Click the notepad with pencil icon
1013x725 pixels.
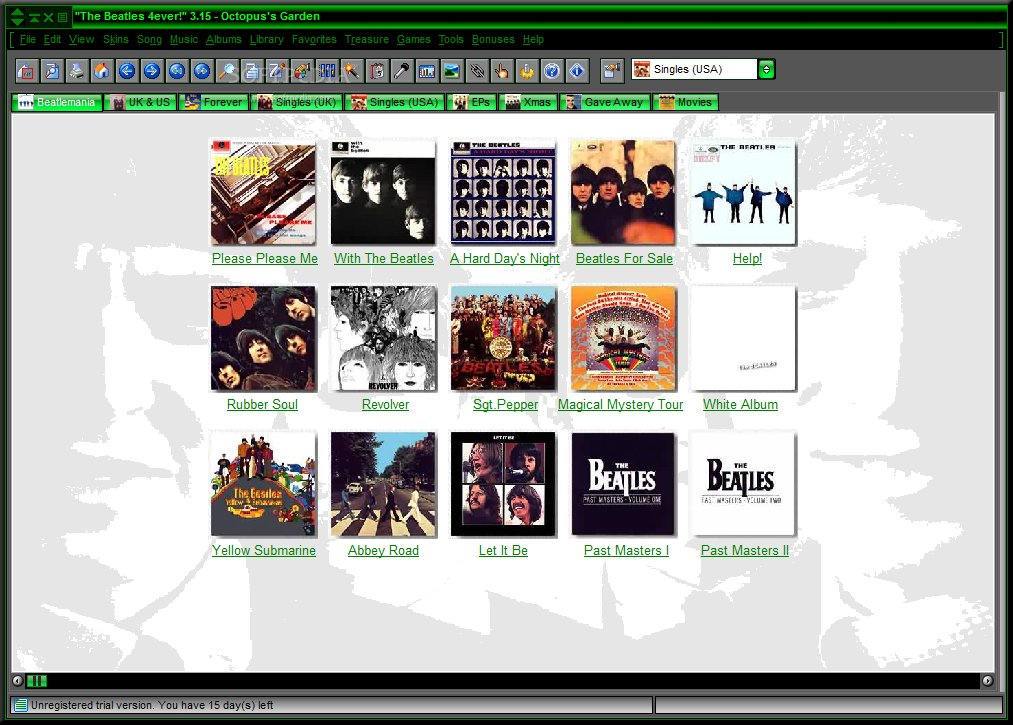pyautogui.click(x=277, y=70)
